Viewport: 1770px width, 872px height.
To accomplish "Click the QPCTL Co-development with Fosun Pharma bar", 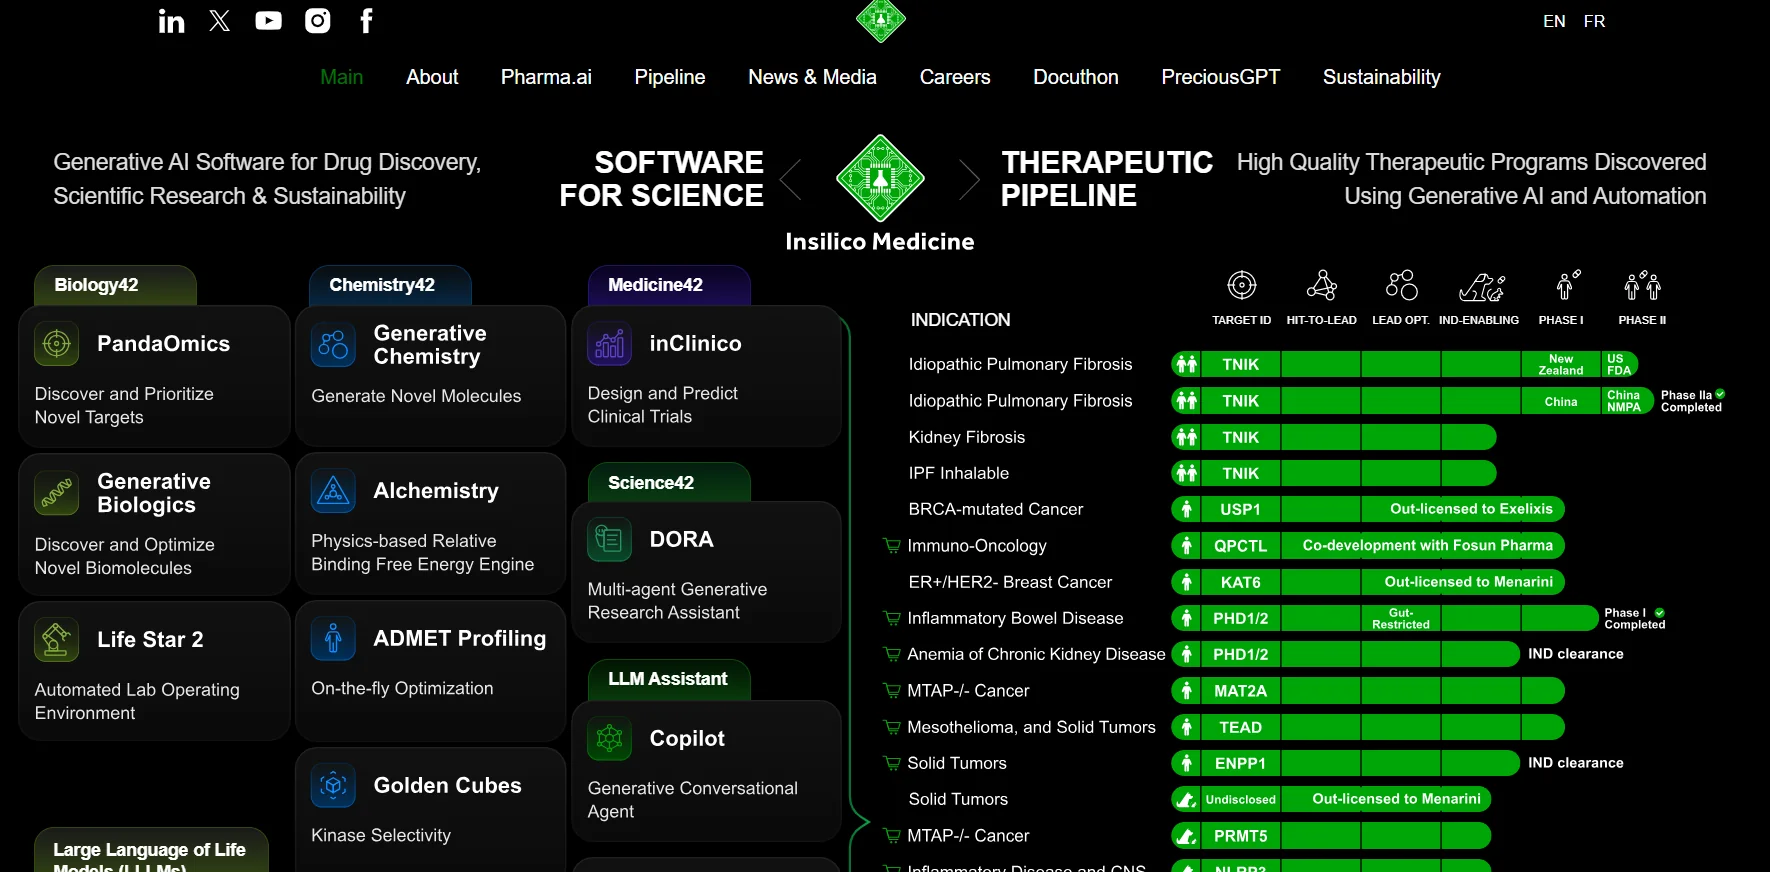I will [x=1368, y=546].
